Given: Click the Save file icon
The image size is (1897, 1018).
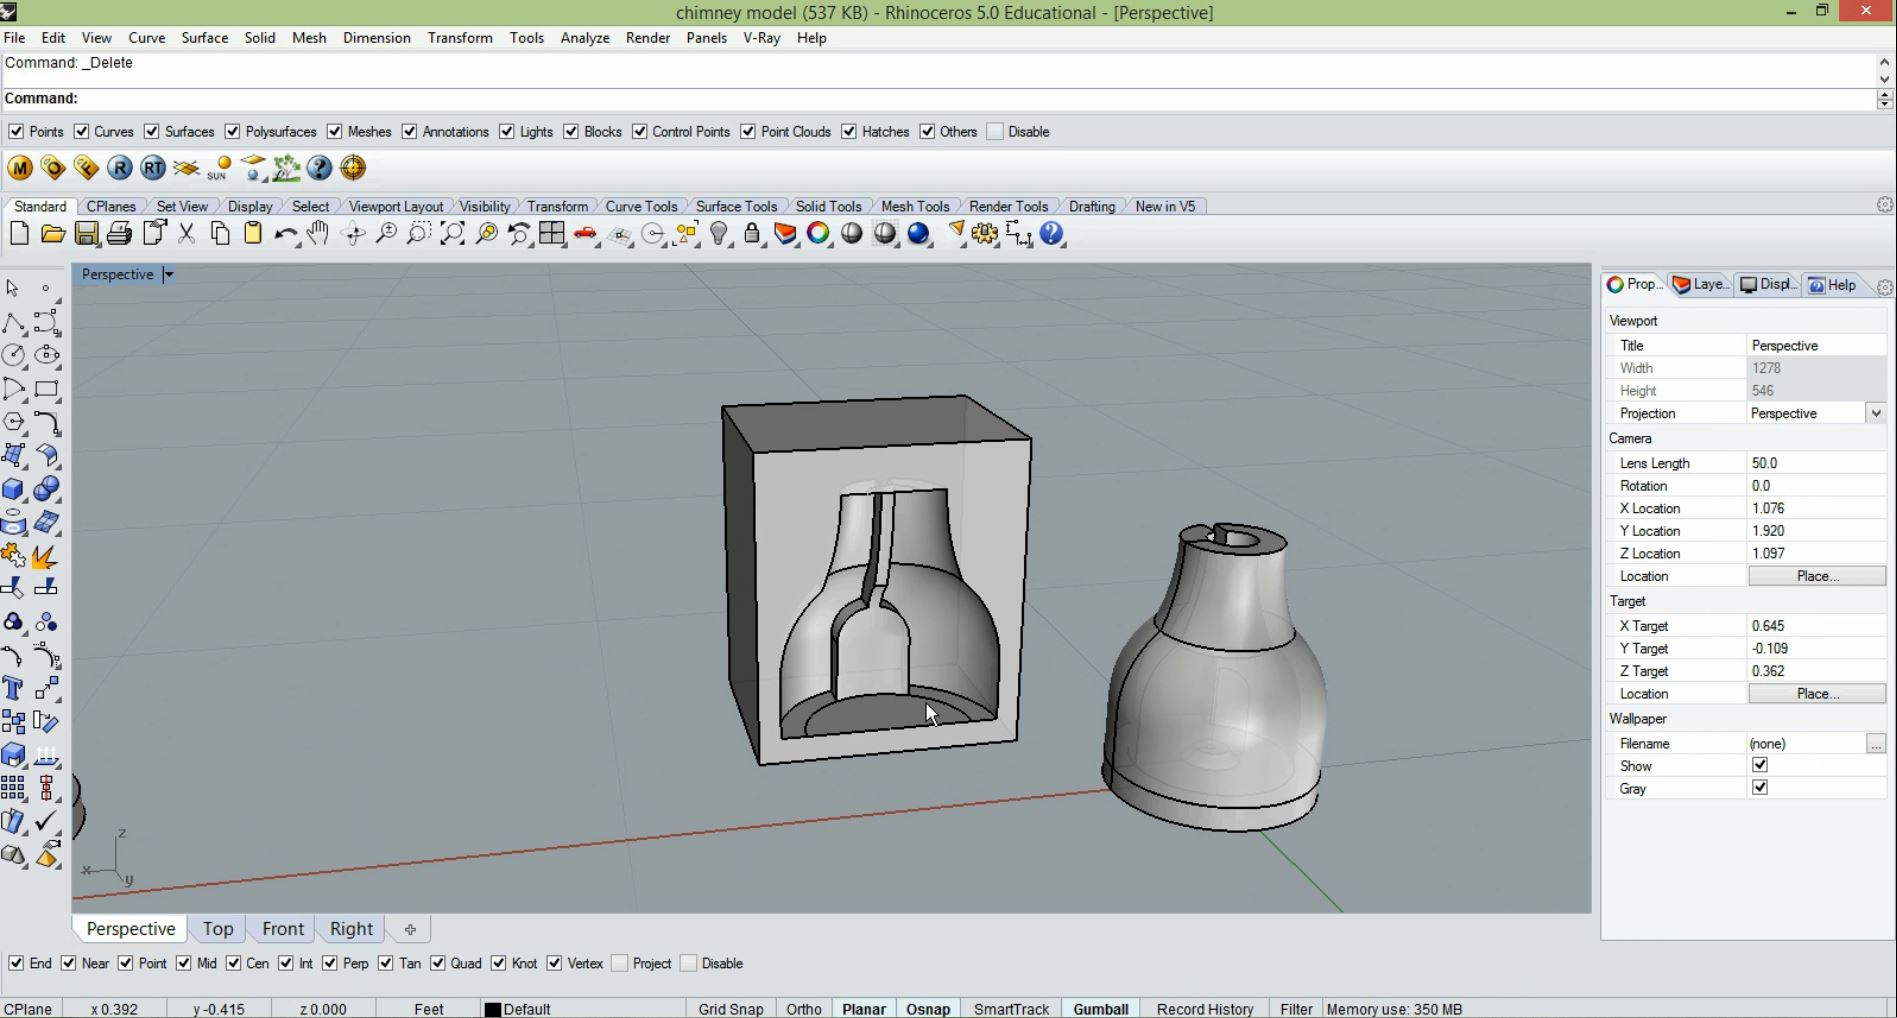Looking at the screenshot, I should click(87, 234).
